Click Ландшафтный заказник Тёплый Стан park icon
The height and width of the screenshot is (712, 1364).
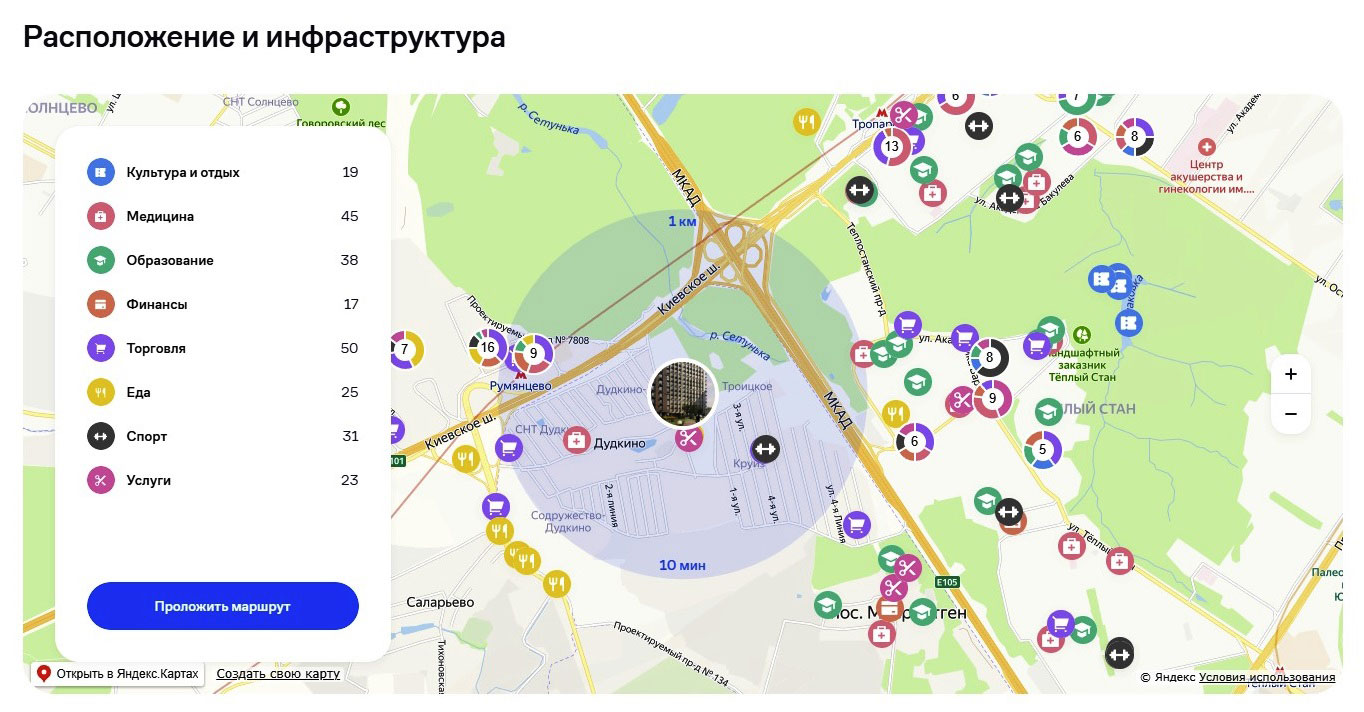tap(1081, 333)
